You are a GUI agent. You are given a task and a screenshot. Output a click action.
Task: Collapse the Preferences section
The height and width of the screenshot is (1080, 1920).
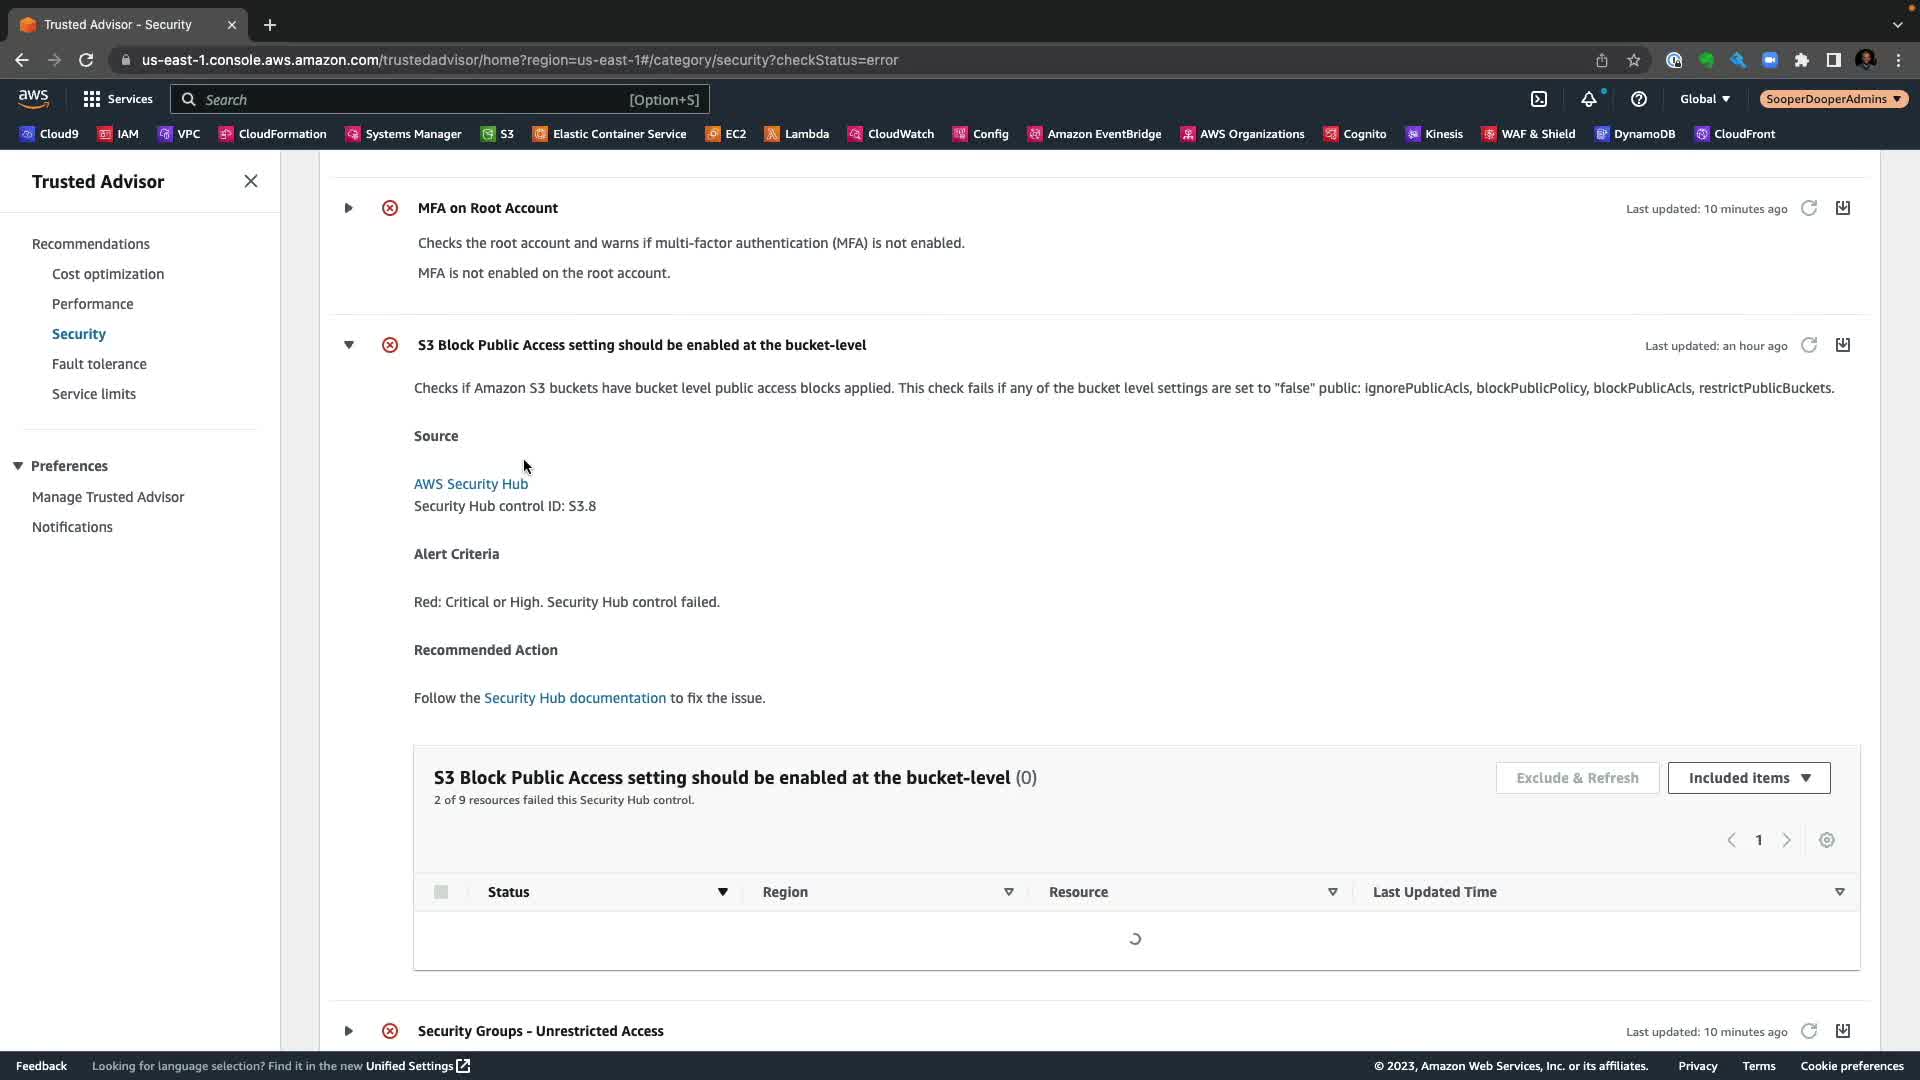tap(18, 466)
